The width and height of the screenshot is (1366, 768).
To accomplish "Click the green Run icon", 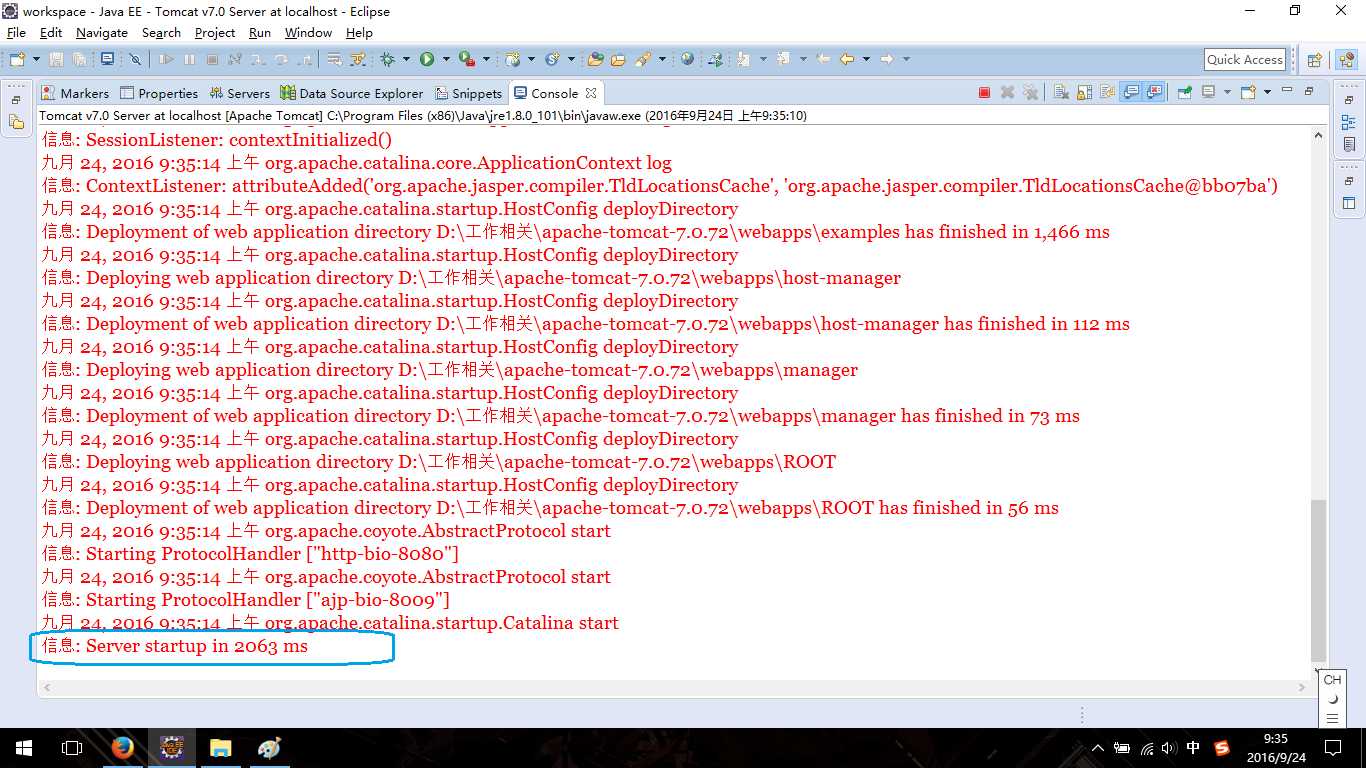I will (x=427, y=60).
